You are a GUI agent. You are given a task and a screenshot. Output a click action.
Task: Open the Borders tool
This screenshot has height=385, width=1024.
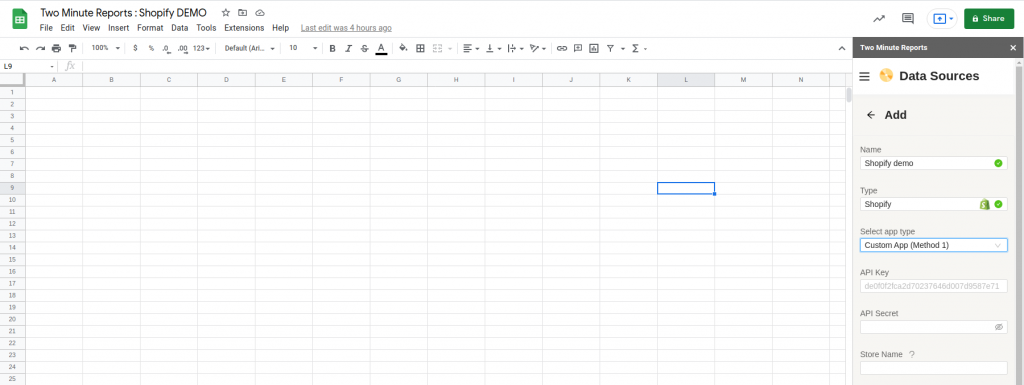click(x=421, y=48)
